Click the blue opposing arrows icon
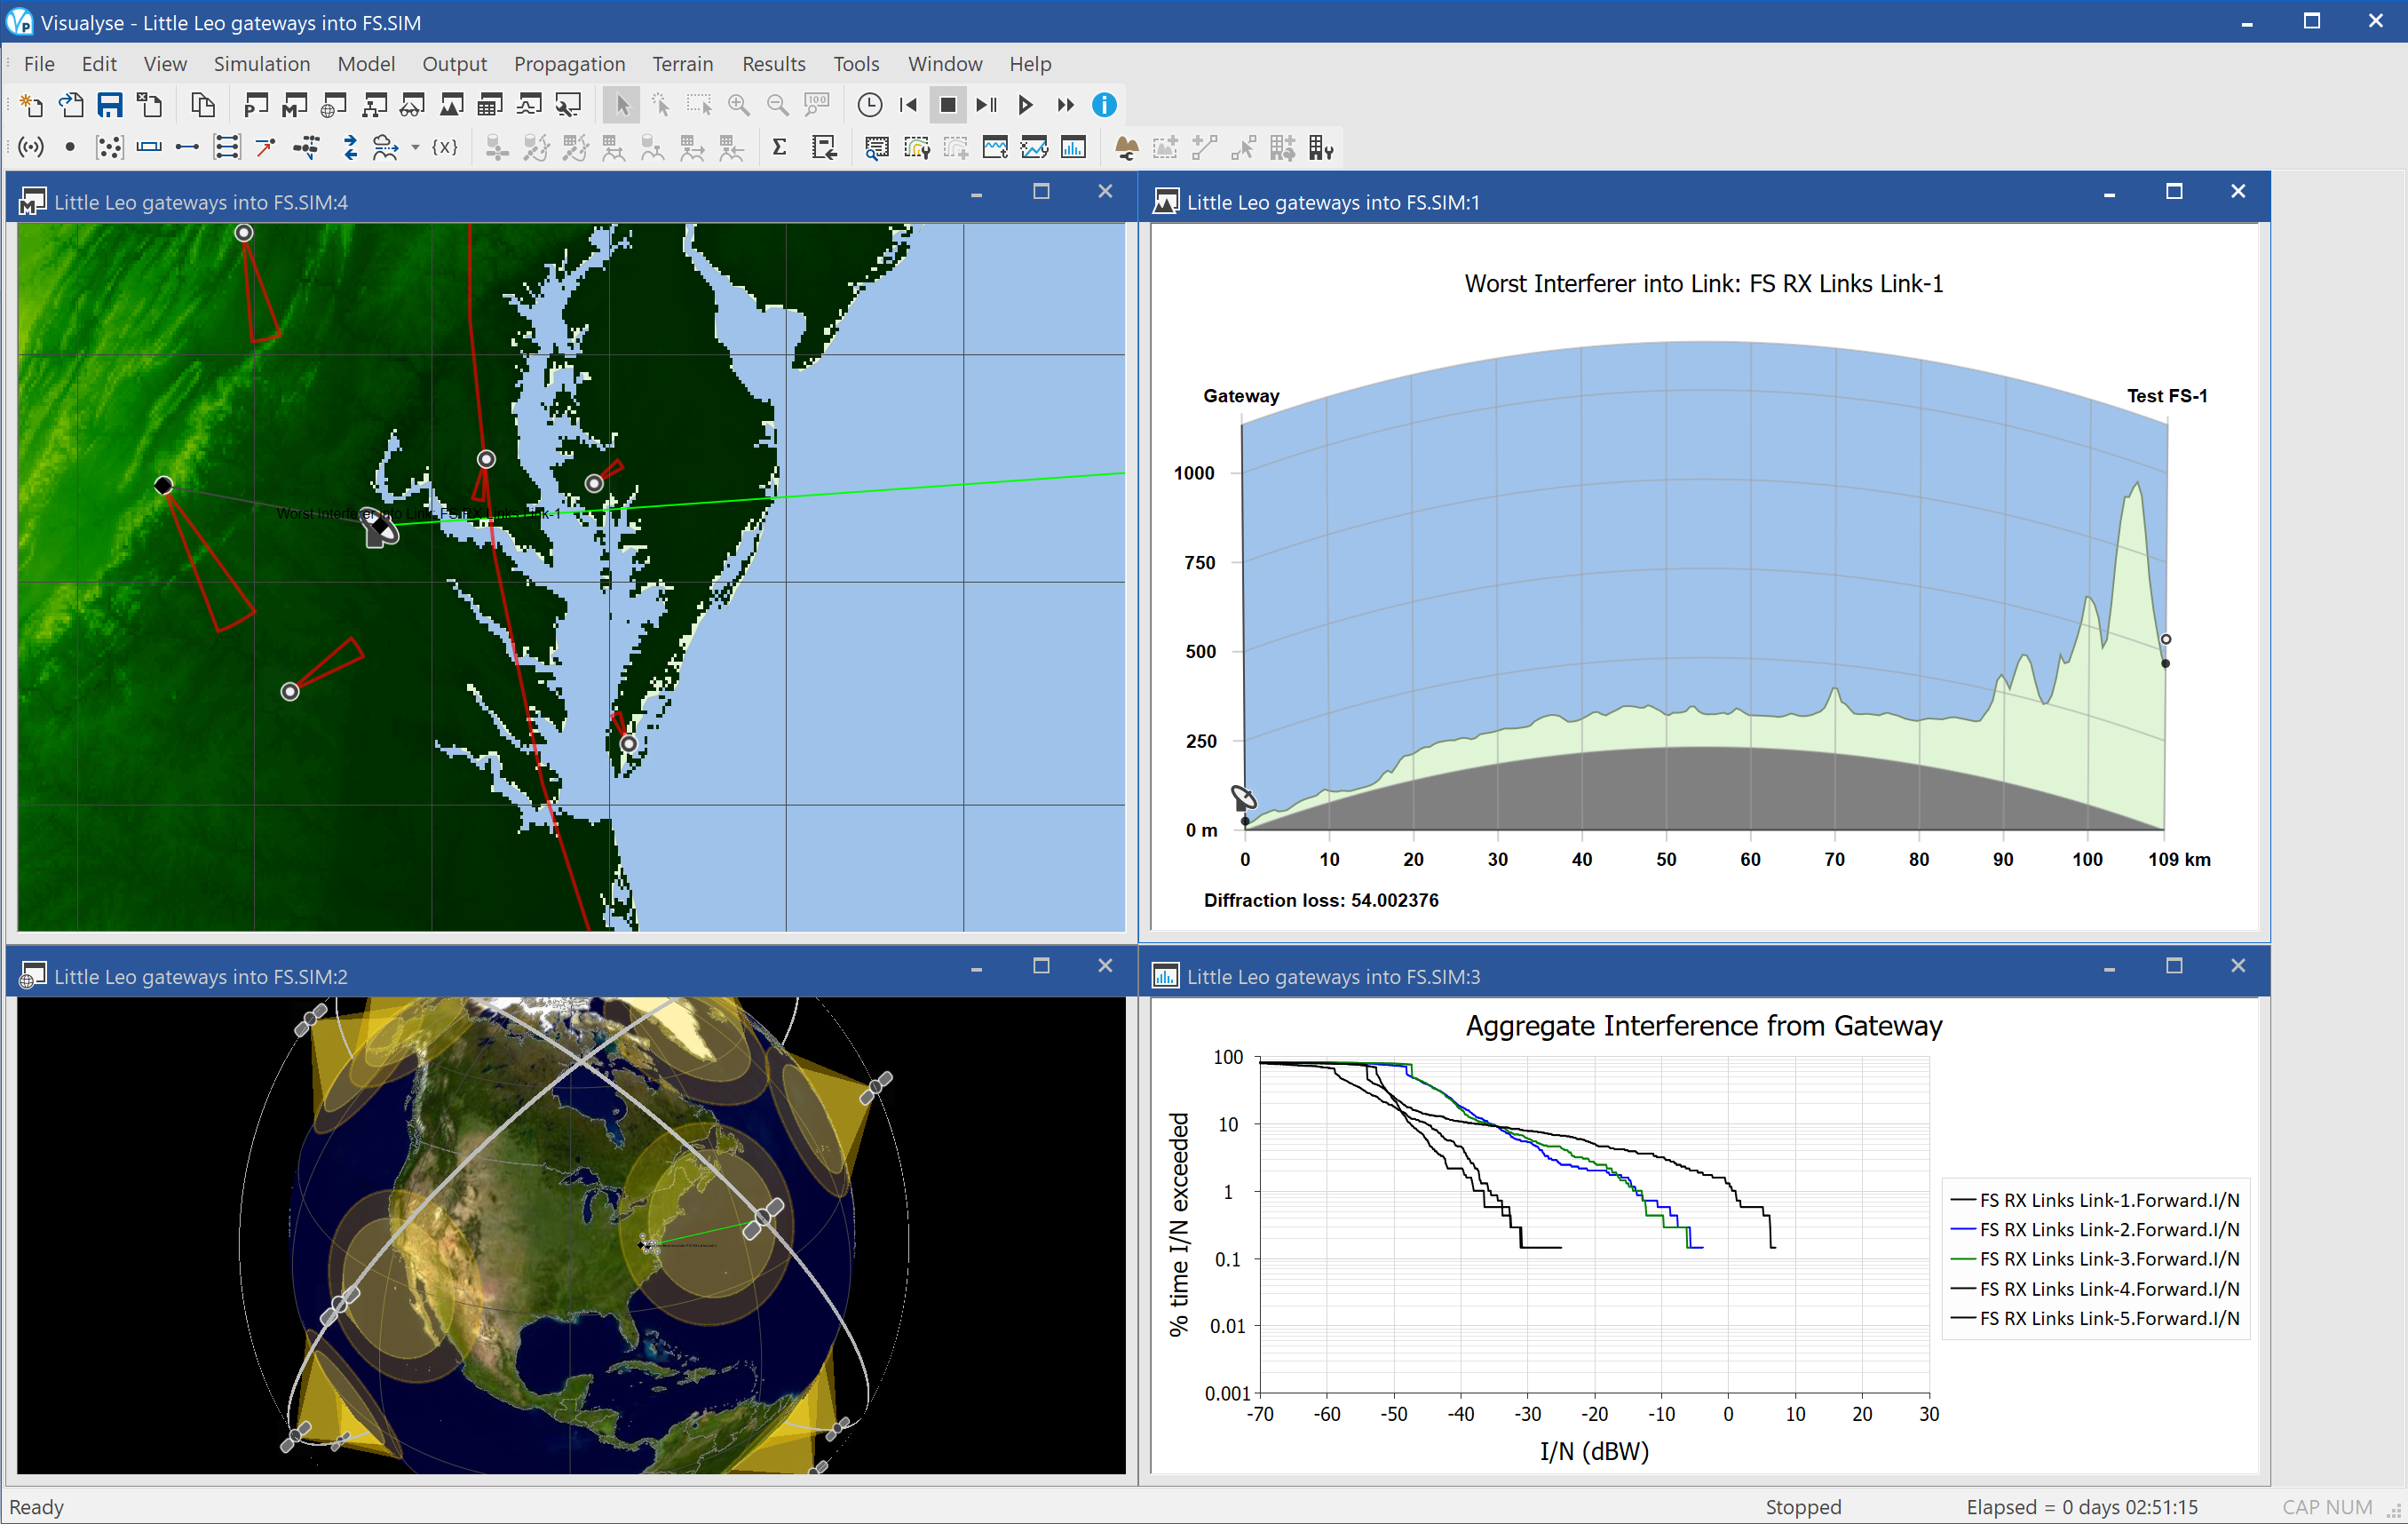Viewport: 2408px width, 1524px height. [x=350, y=148]
